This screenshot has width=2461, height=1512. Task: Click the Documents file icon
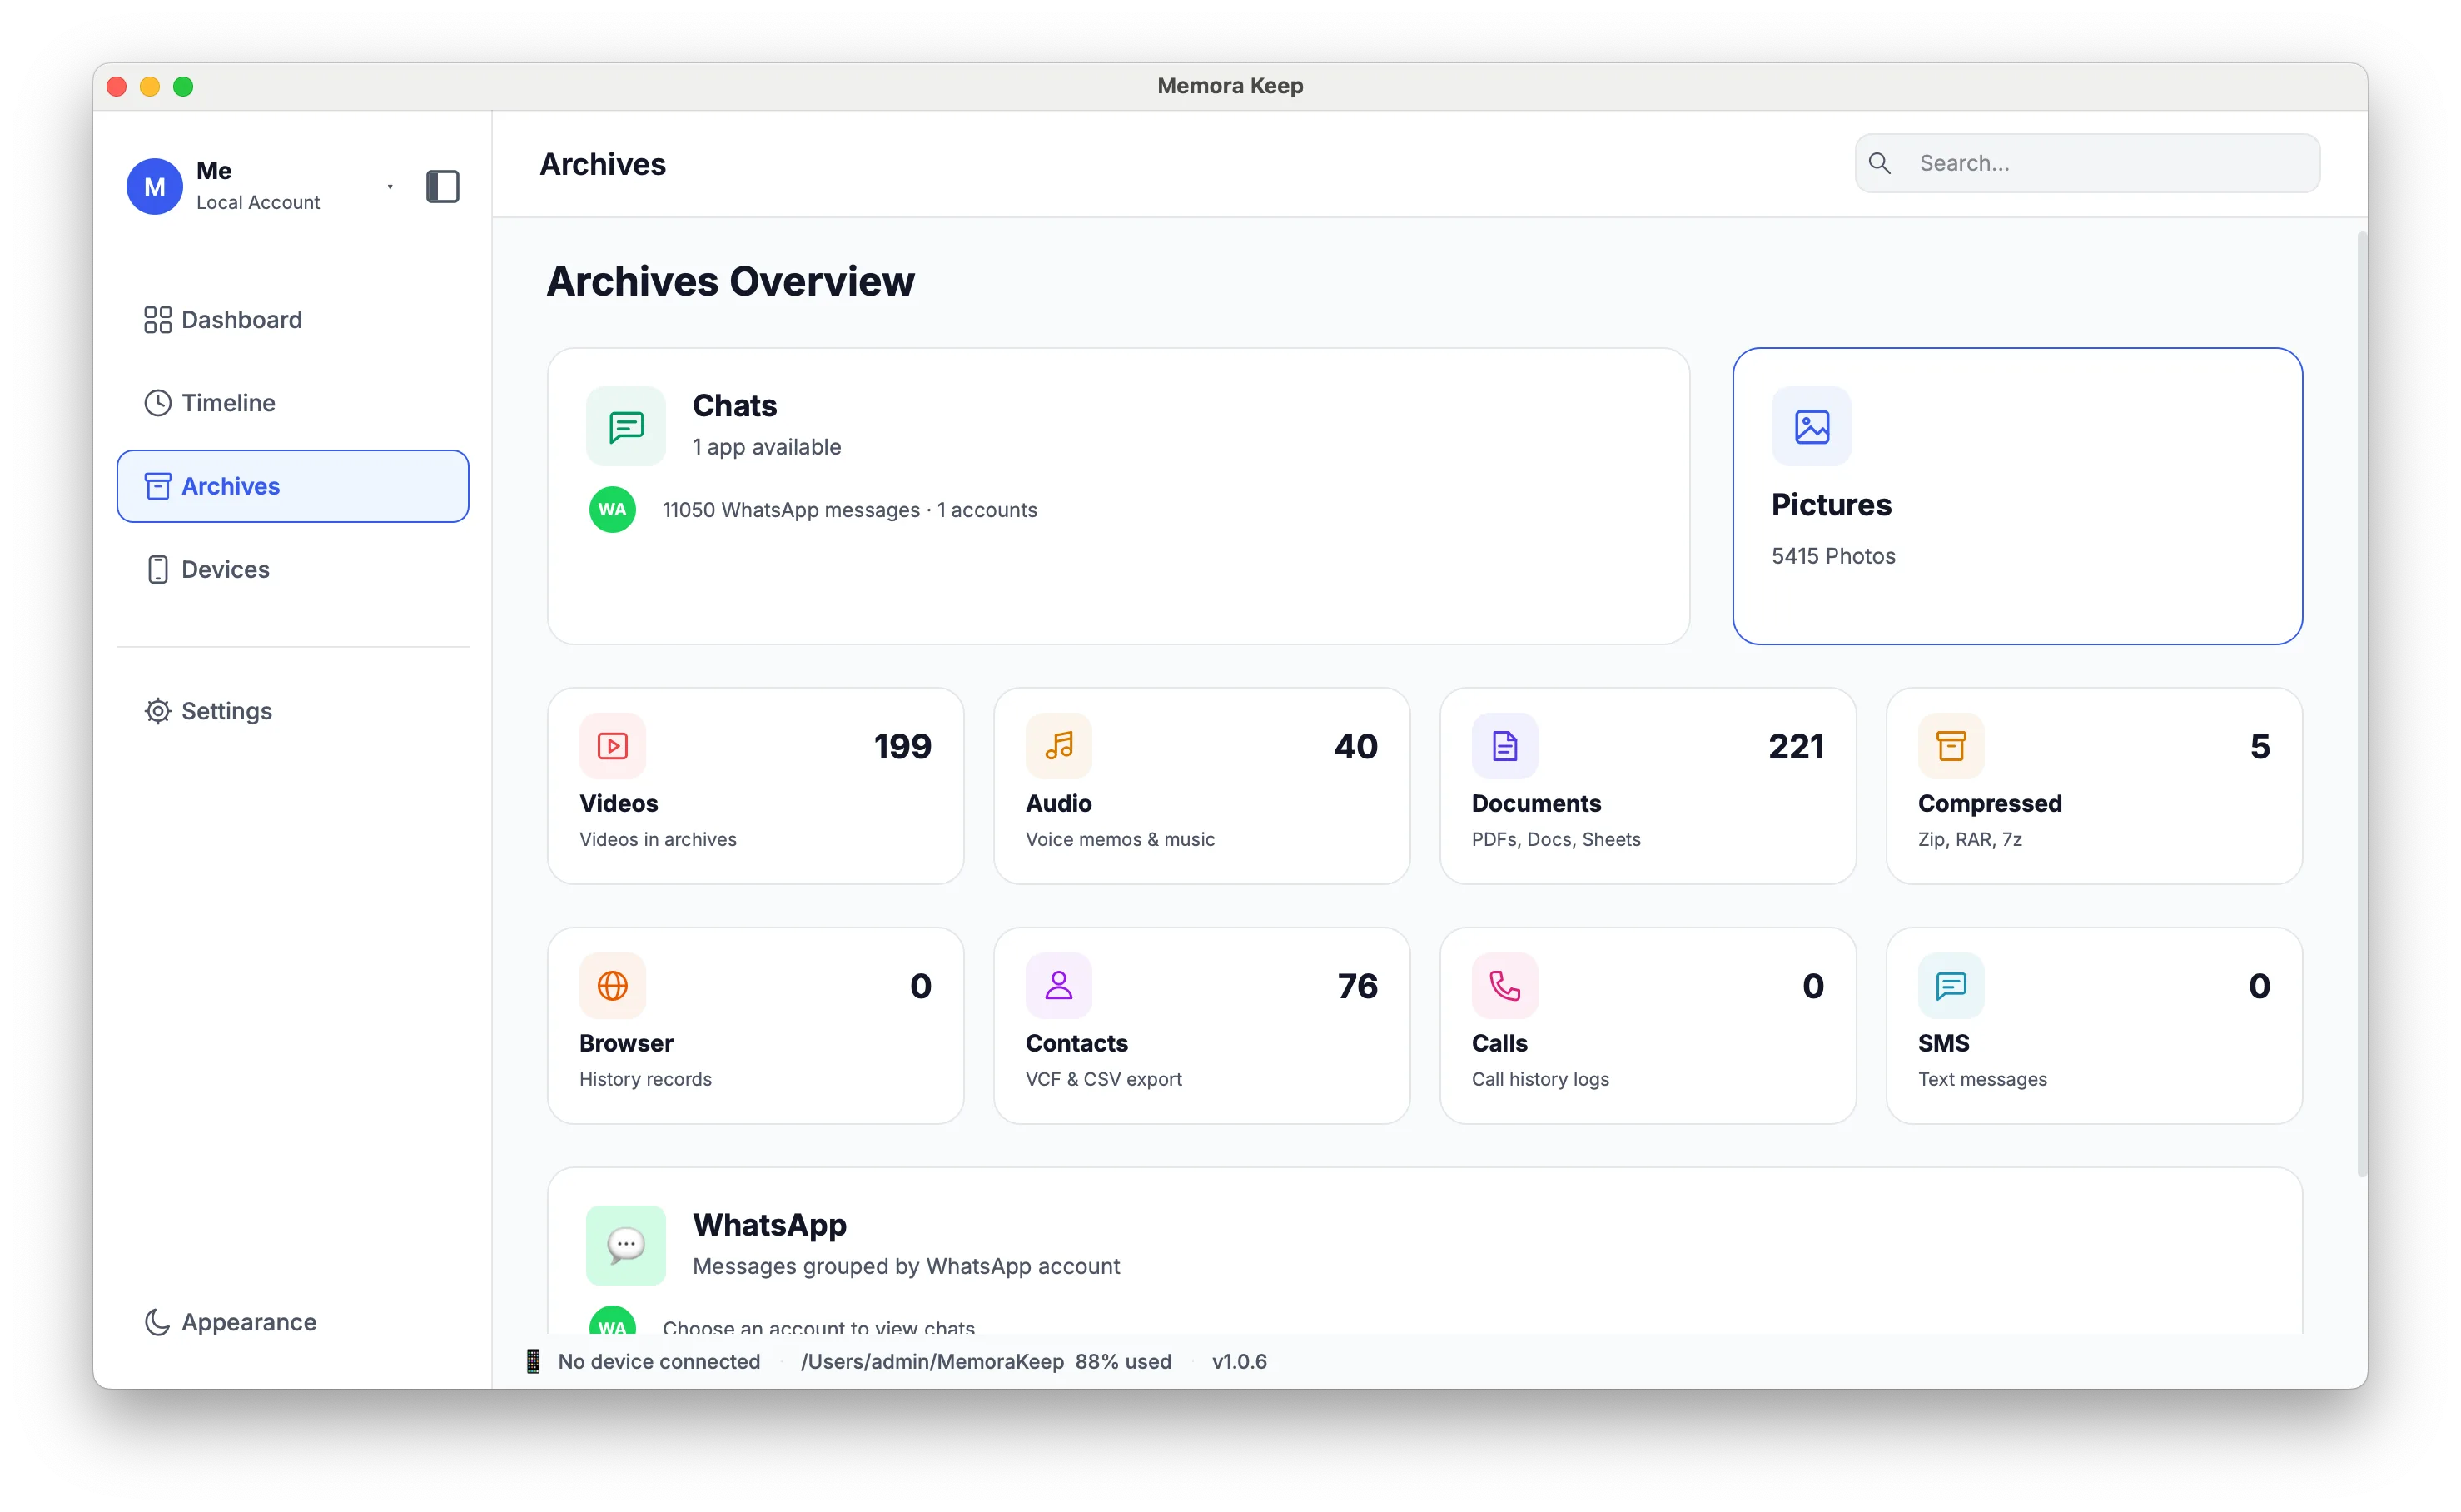[1504, 745]
